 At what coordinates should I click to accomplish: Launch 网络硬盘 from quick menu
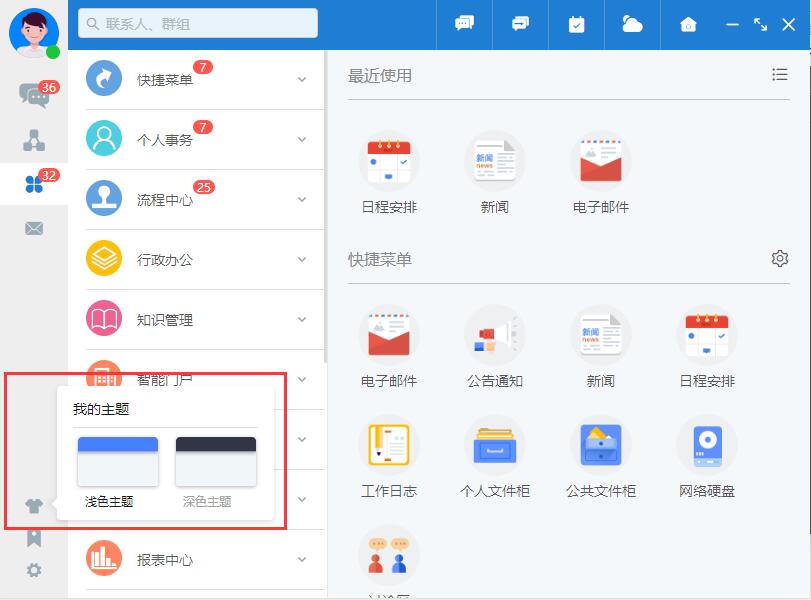pos(707,455)
